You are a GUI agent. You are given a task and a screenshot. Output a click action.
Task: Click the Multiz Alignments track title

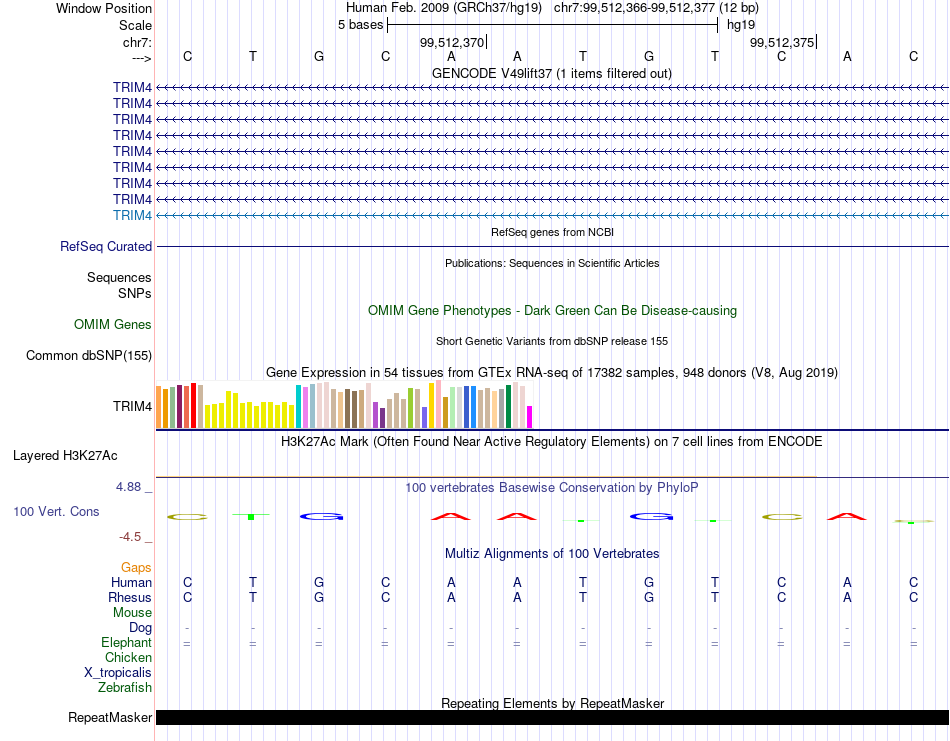click(552, 553)
